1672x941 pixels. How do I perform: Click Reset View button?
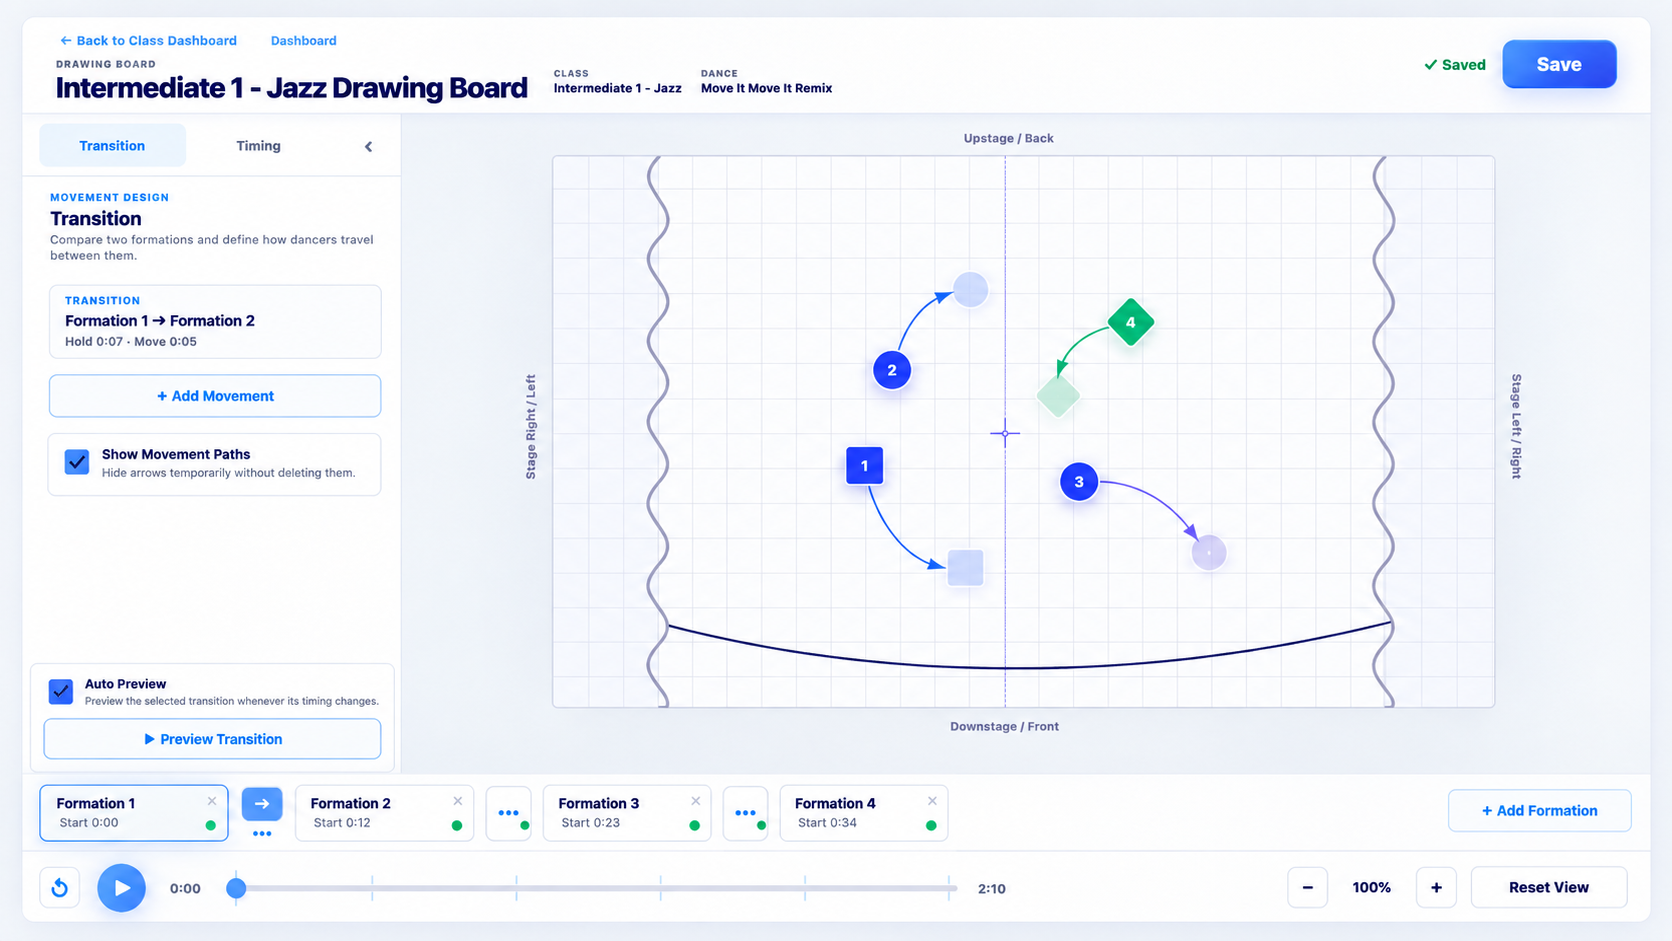(1548, 887)
